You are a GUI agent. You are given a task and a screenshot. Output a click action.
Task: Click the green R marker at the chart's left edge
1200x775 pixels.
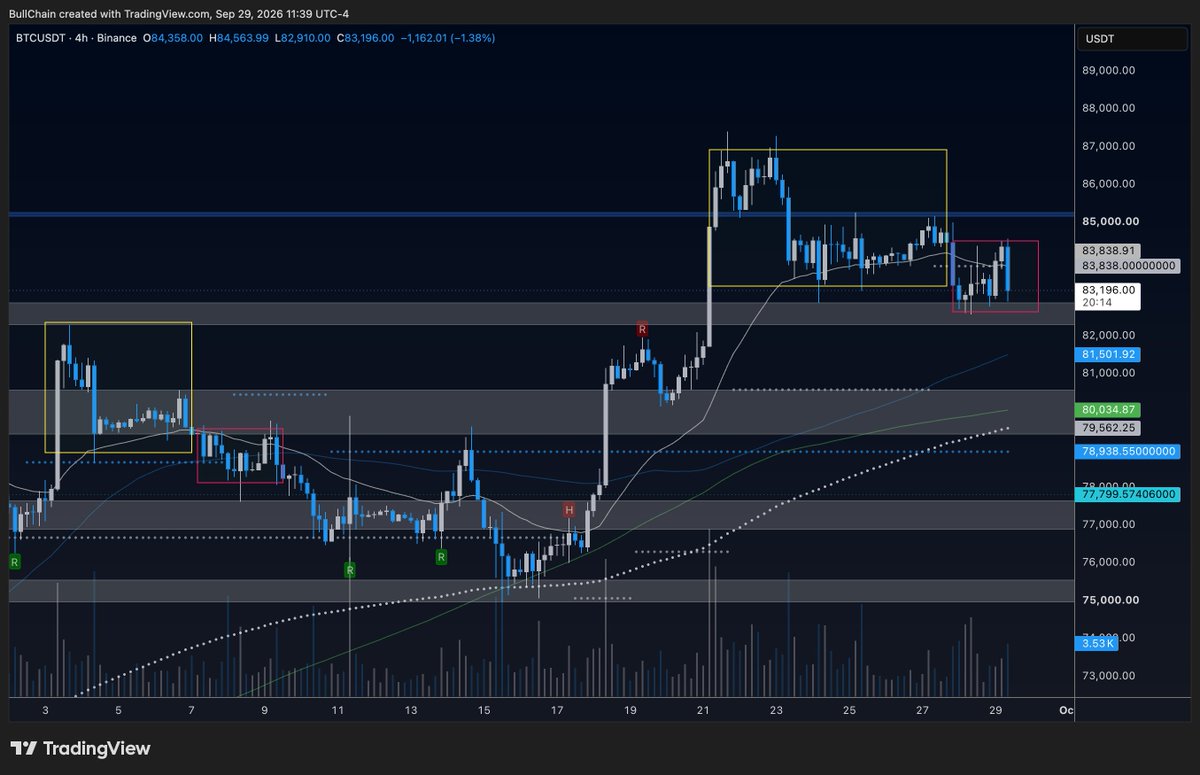[x=14, y=563]
